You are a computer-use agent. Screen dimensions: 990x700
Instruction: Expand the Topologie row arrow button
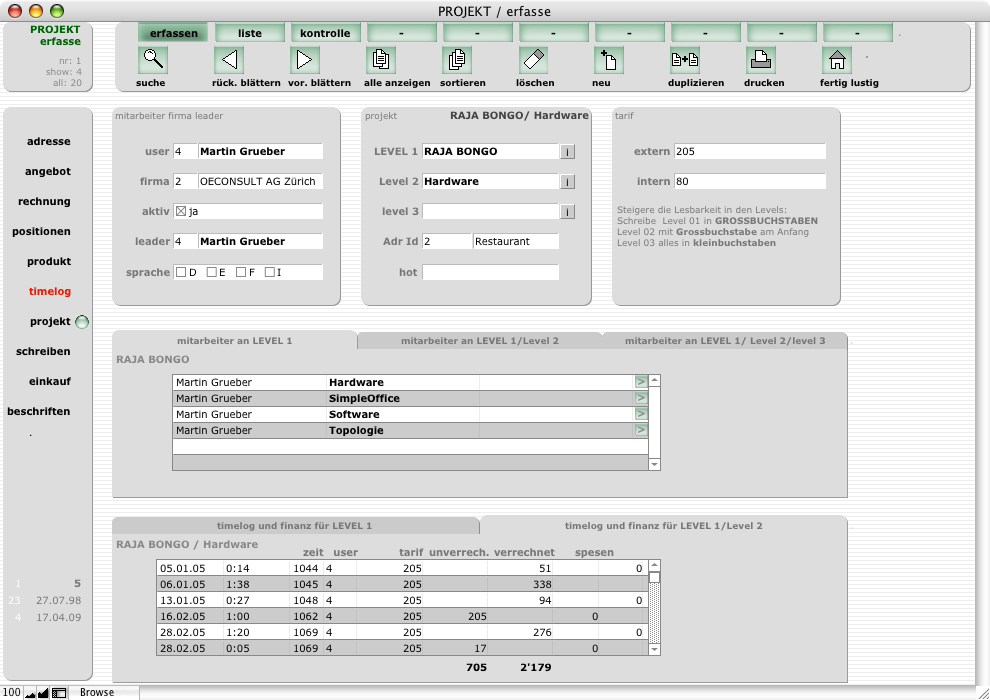(641, 430)
